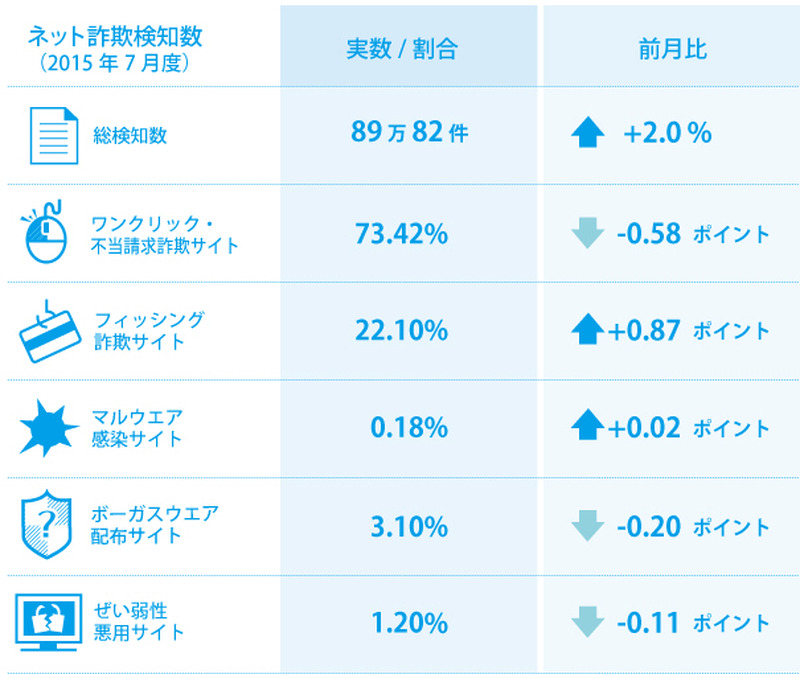
Task: Click the up arrow beside +0.87 ポイント
Action: pyautogui.click(x=587, y=331)
